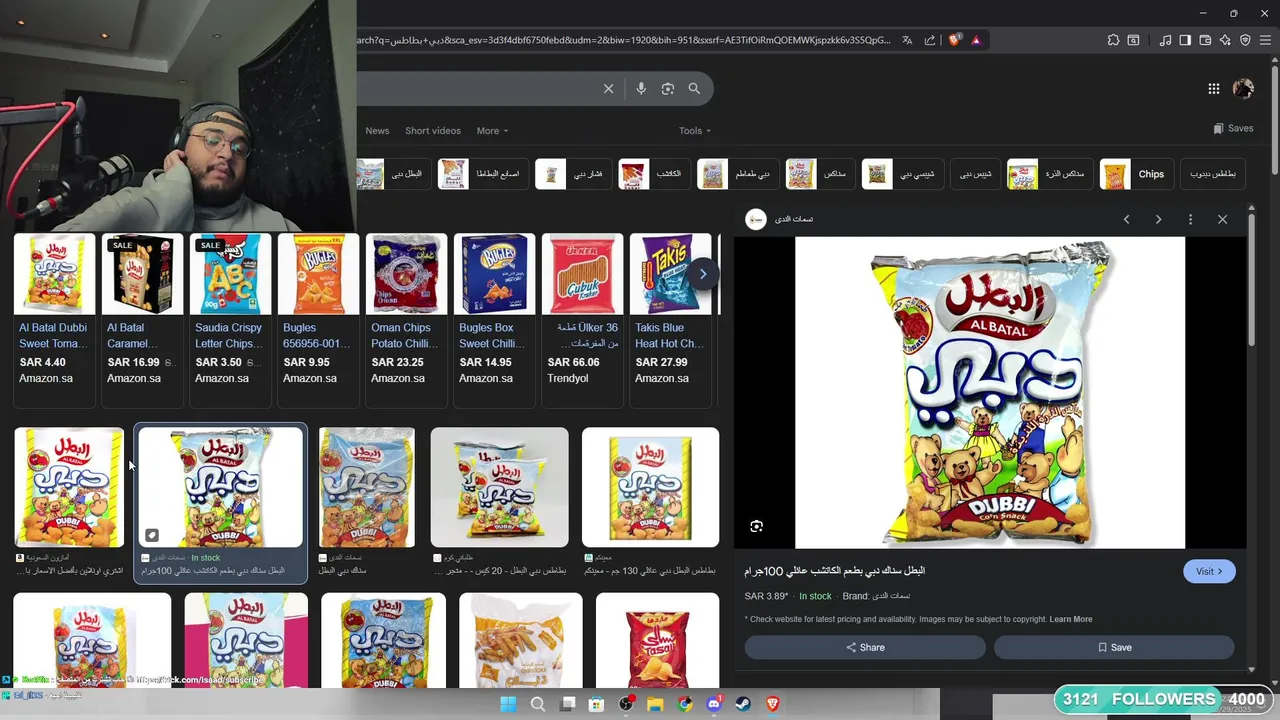Open the Tools dropdown
The height and width of the screenshot is (720, 1280).
coord(695,131)
